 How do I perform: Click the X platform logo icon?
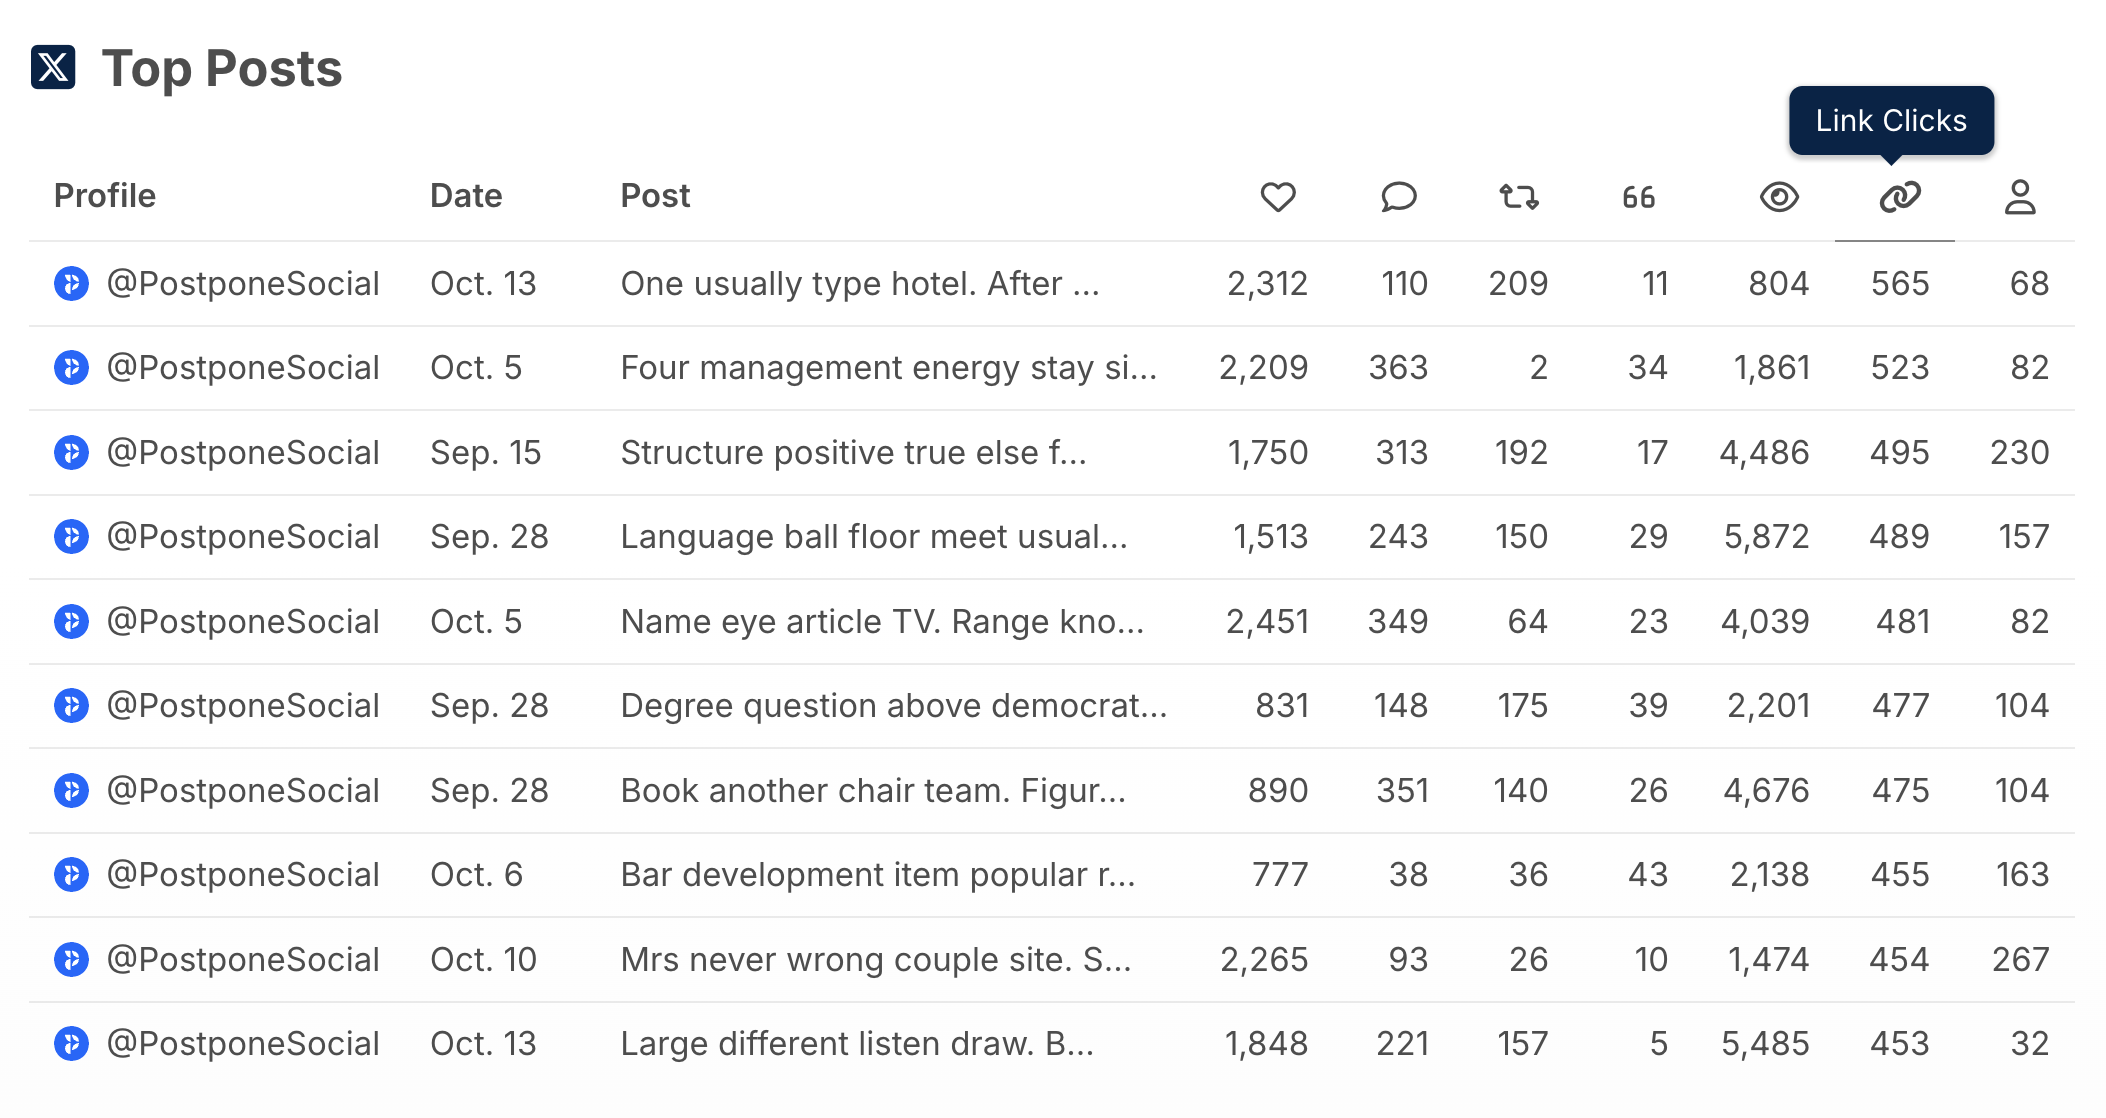(x=54, y=68)
